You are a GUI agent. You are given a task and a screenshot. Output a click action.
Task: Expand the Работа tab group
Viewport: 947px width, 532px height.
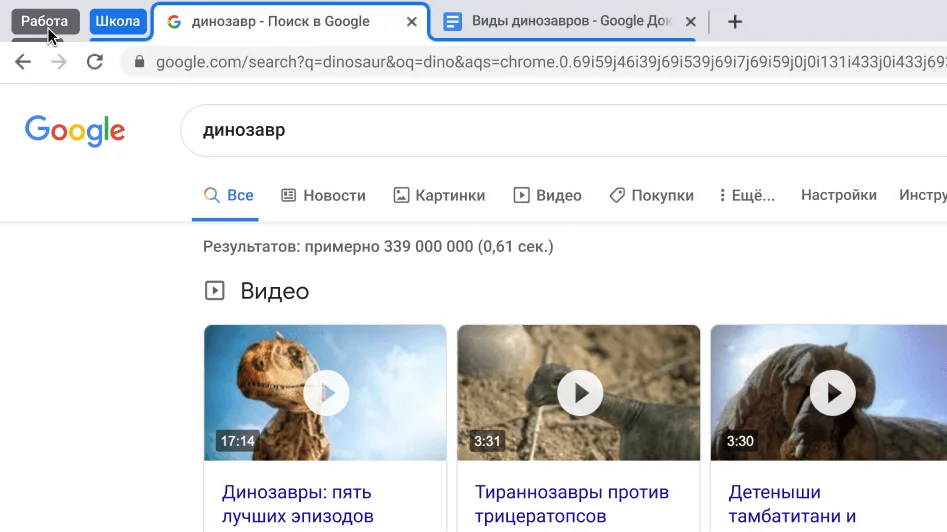click(x=45, y=21)
